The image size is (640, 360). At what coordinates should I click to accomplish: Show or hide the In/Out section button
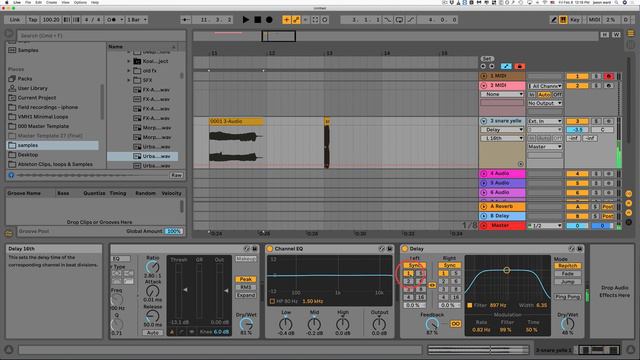tap(629, 193)
